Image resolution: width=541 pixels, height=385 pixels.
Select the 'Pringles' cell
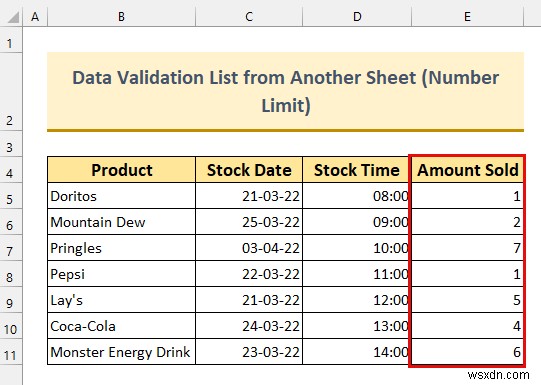tap(121, 248)
